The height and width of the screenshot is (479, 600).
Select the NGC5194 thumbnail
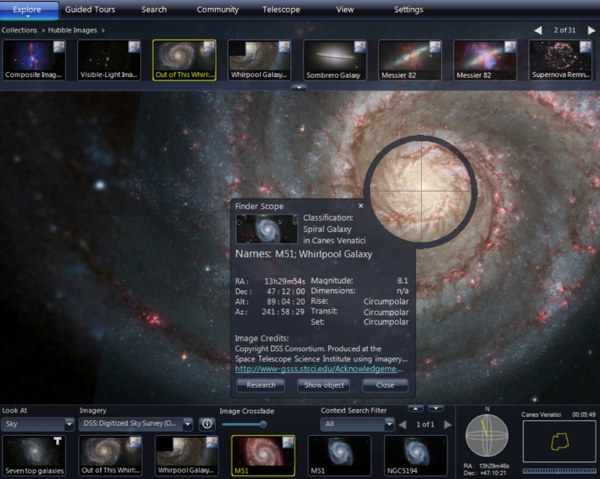click(415, 455)
